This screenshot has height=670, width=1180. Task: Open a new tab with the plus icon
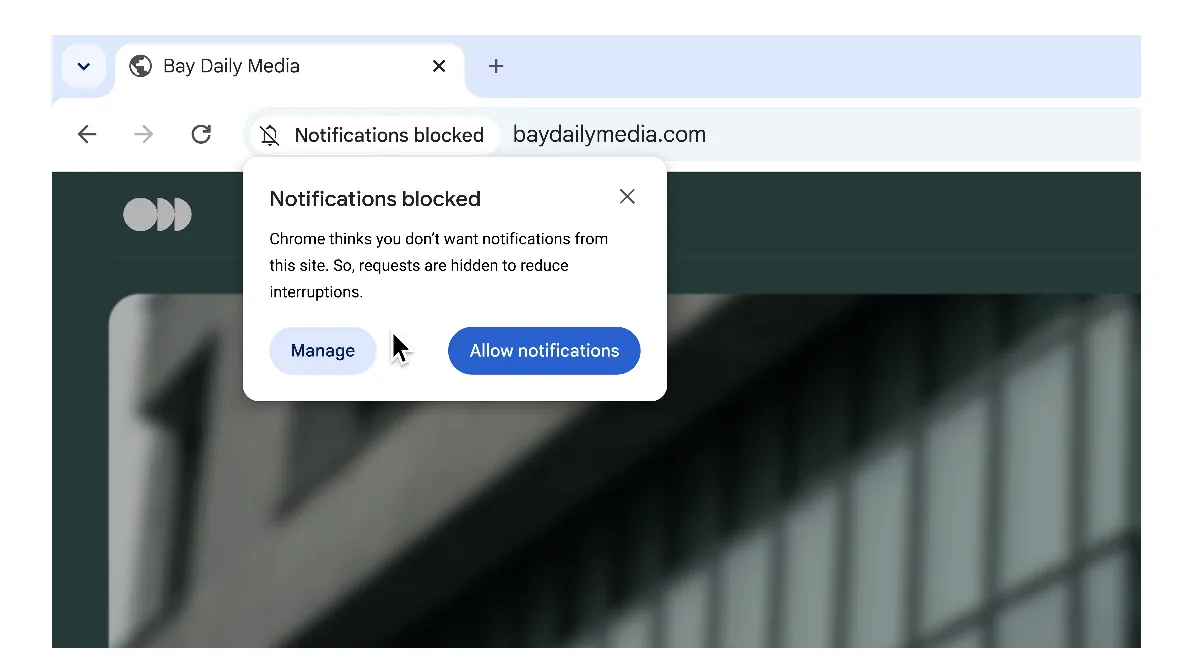point(495,66)
